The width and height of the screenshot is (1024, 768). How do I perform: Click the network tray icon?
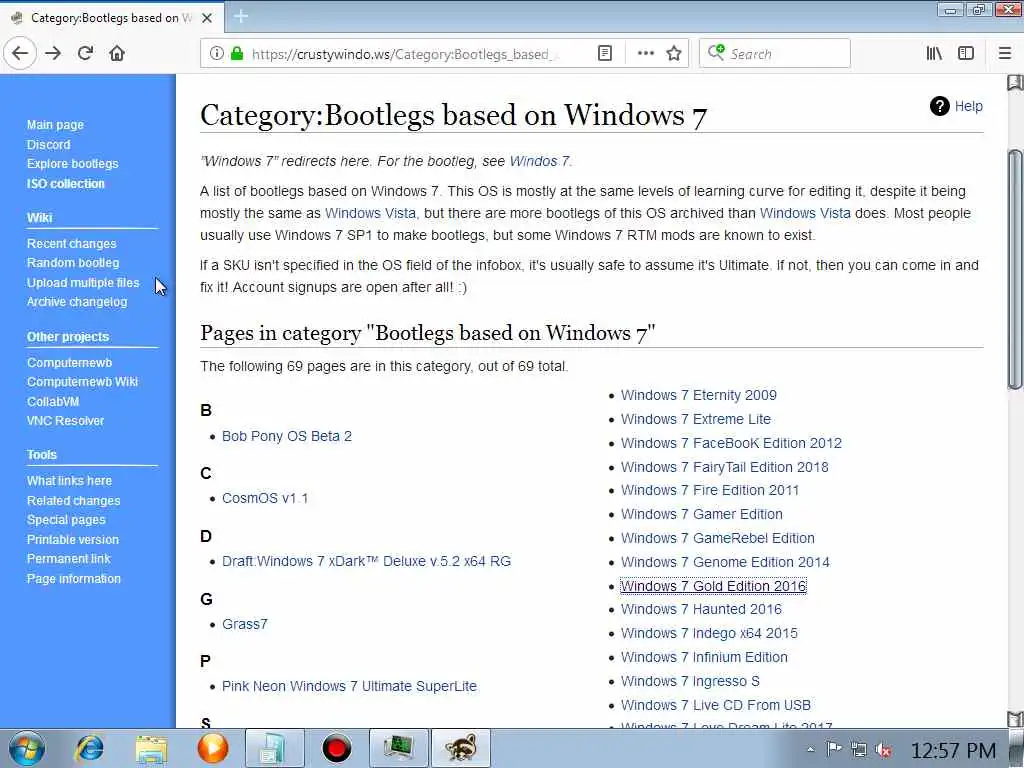pyautogui.click(x=859, y=750)
